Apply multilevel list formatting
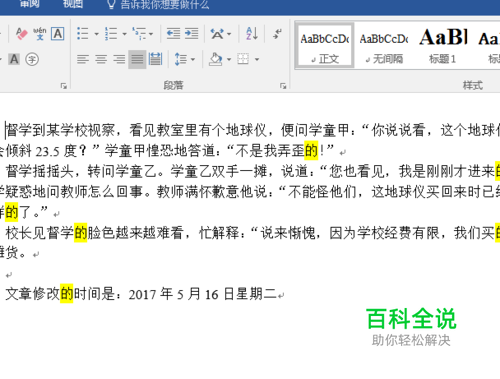The height and width of the screenshot is (379, 500). (x=139, y=34)
